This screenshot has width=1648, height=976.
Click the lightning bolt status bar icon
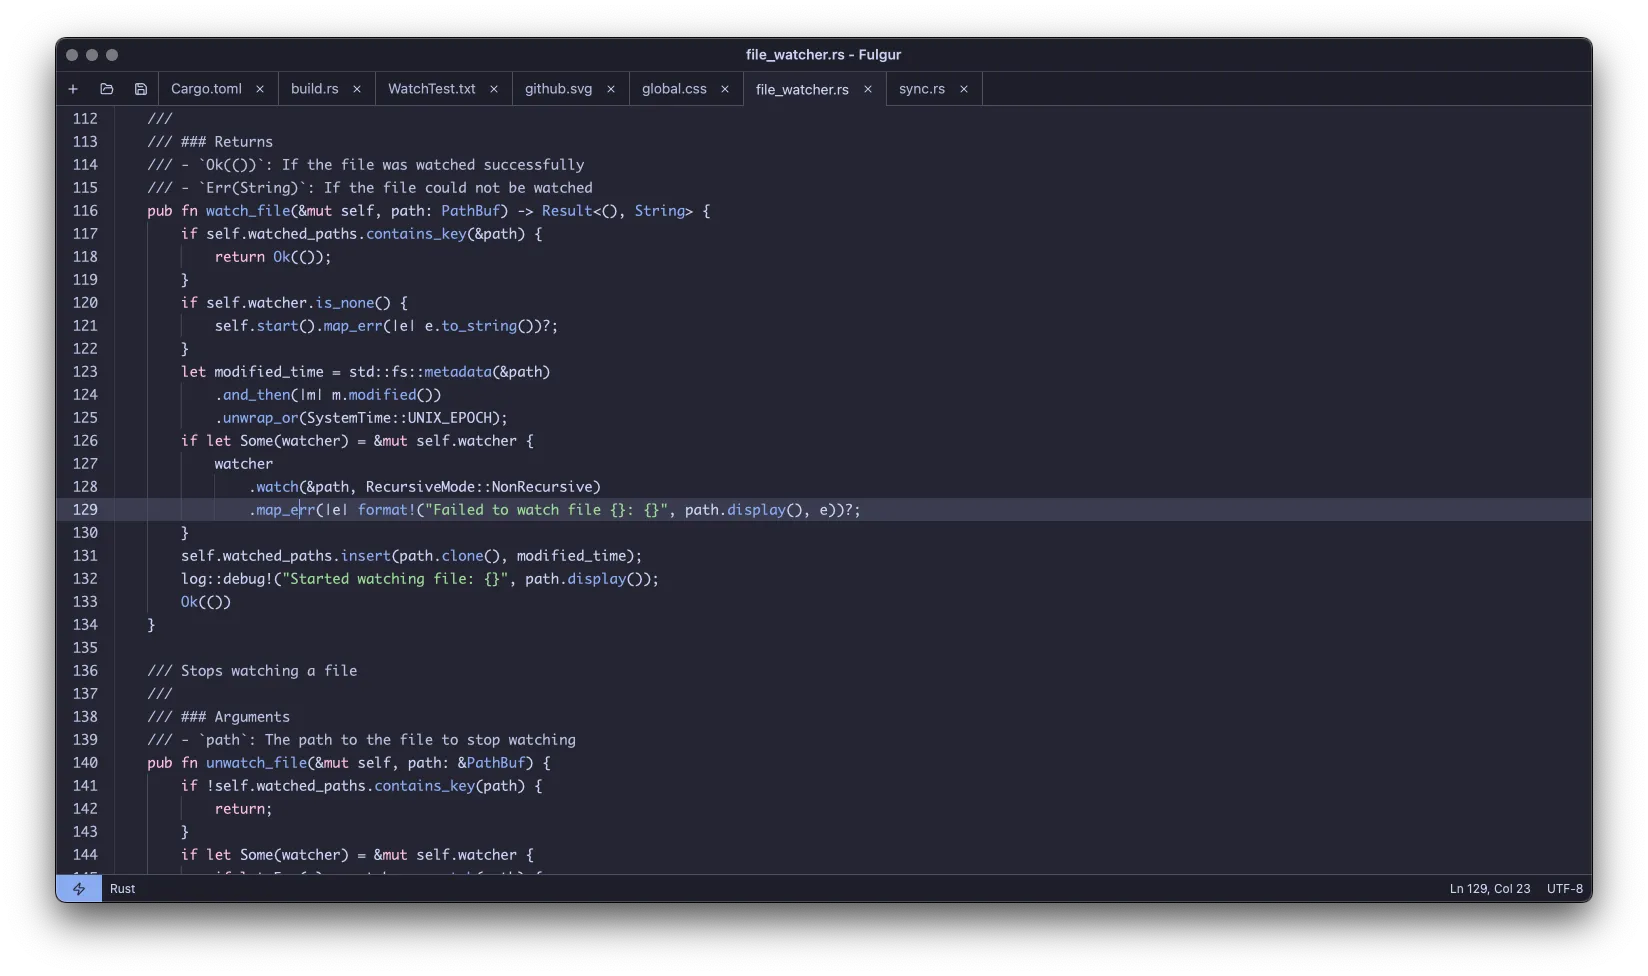(79, 889)
